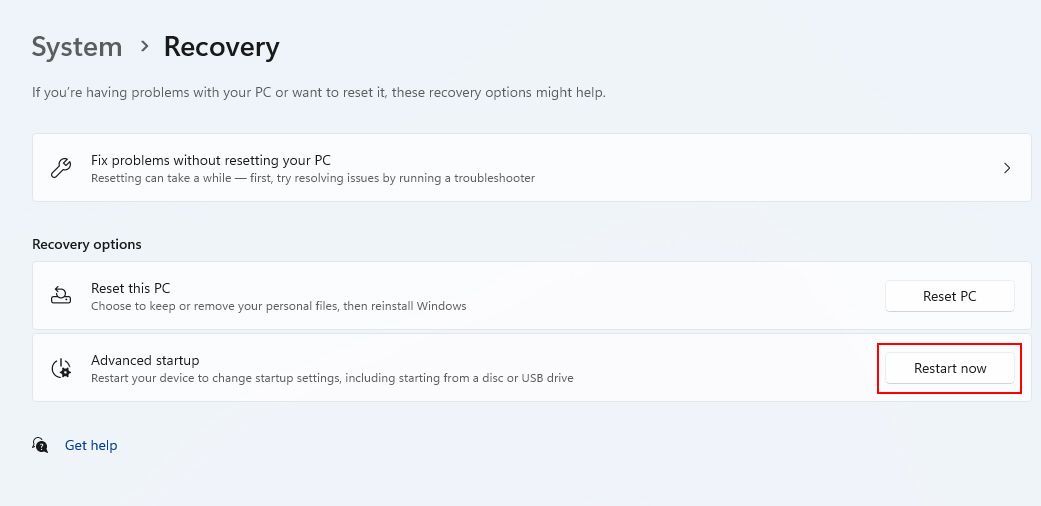Image resolution: width=1041 pixels, height=506 pixels.
Task: Click the Advanced startup power-gear icon
Action: 61,368
